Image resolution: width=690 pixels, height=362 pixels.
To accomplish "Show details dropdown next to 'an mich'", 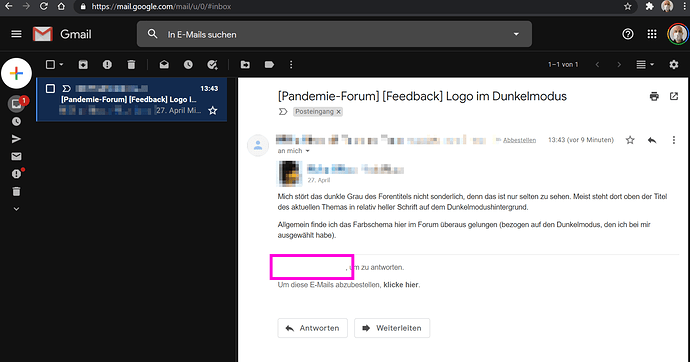I will point(308,151).
